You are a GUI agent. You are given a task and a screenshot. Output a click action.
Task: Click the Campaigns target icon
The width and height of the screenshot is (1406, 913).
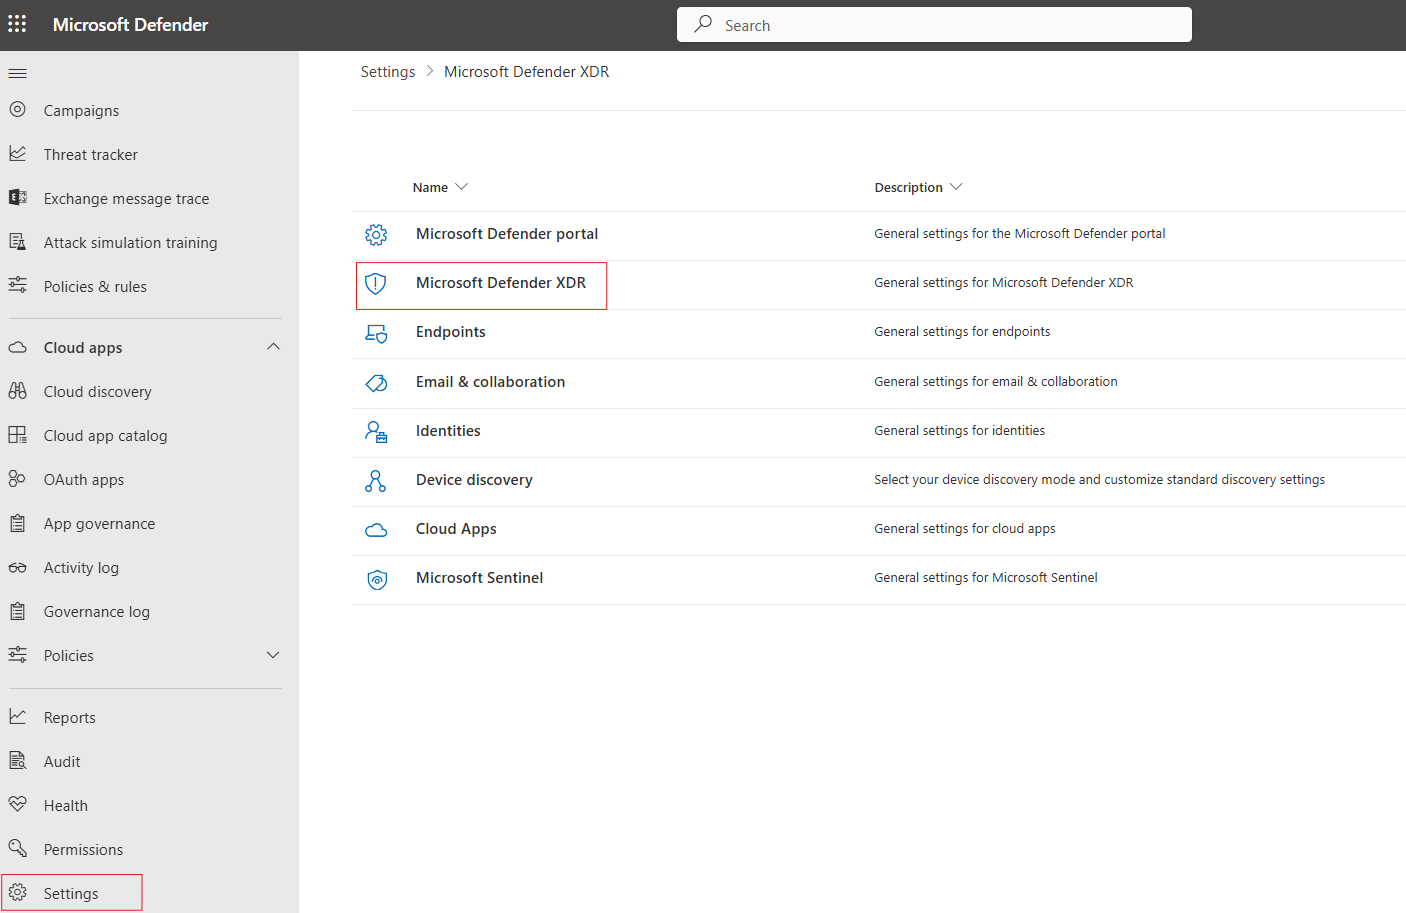17,110
